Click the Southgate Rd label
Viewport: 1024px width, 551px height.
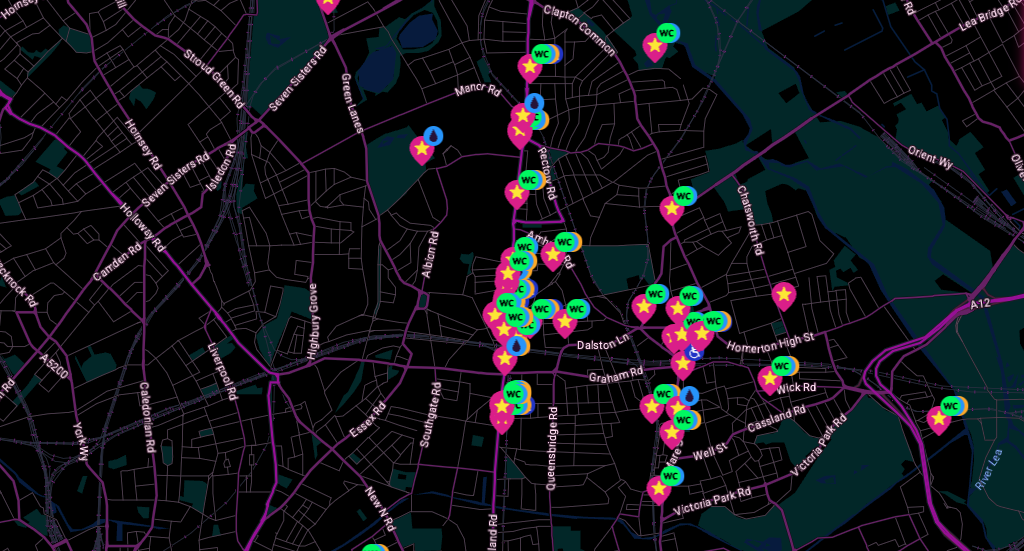click(430, 415)
